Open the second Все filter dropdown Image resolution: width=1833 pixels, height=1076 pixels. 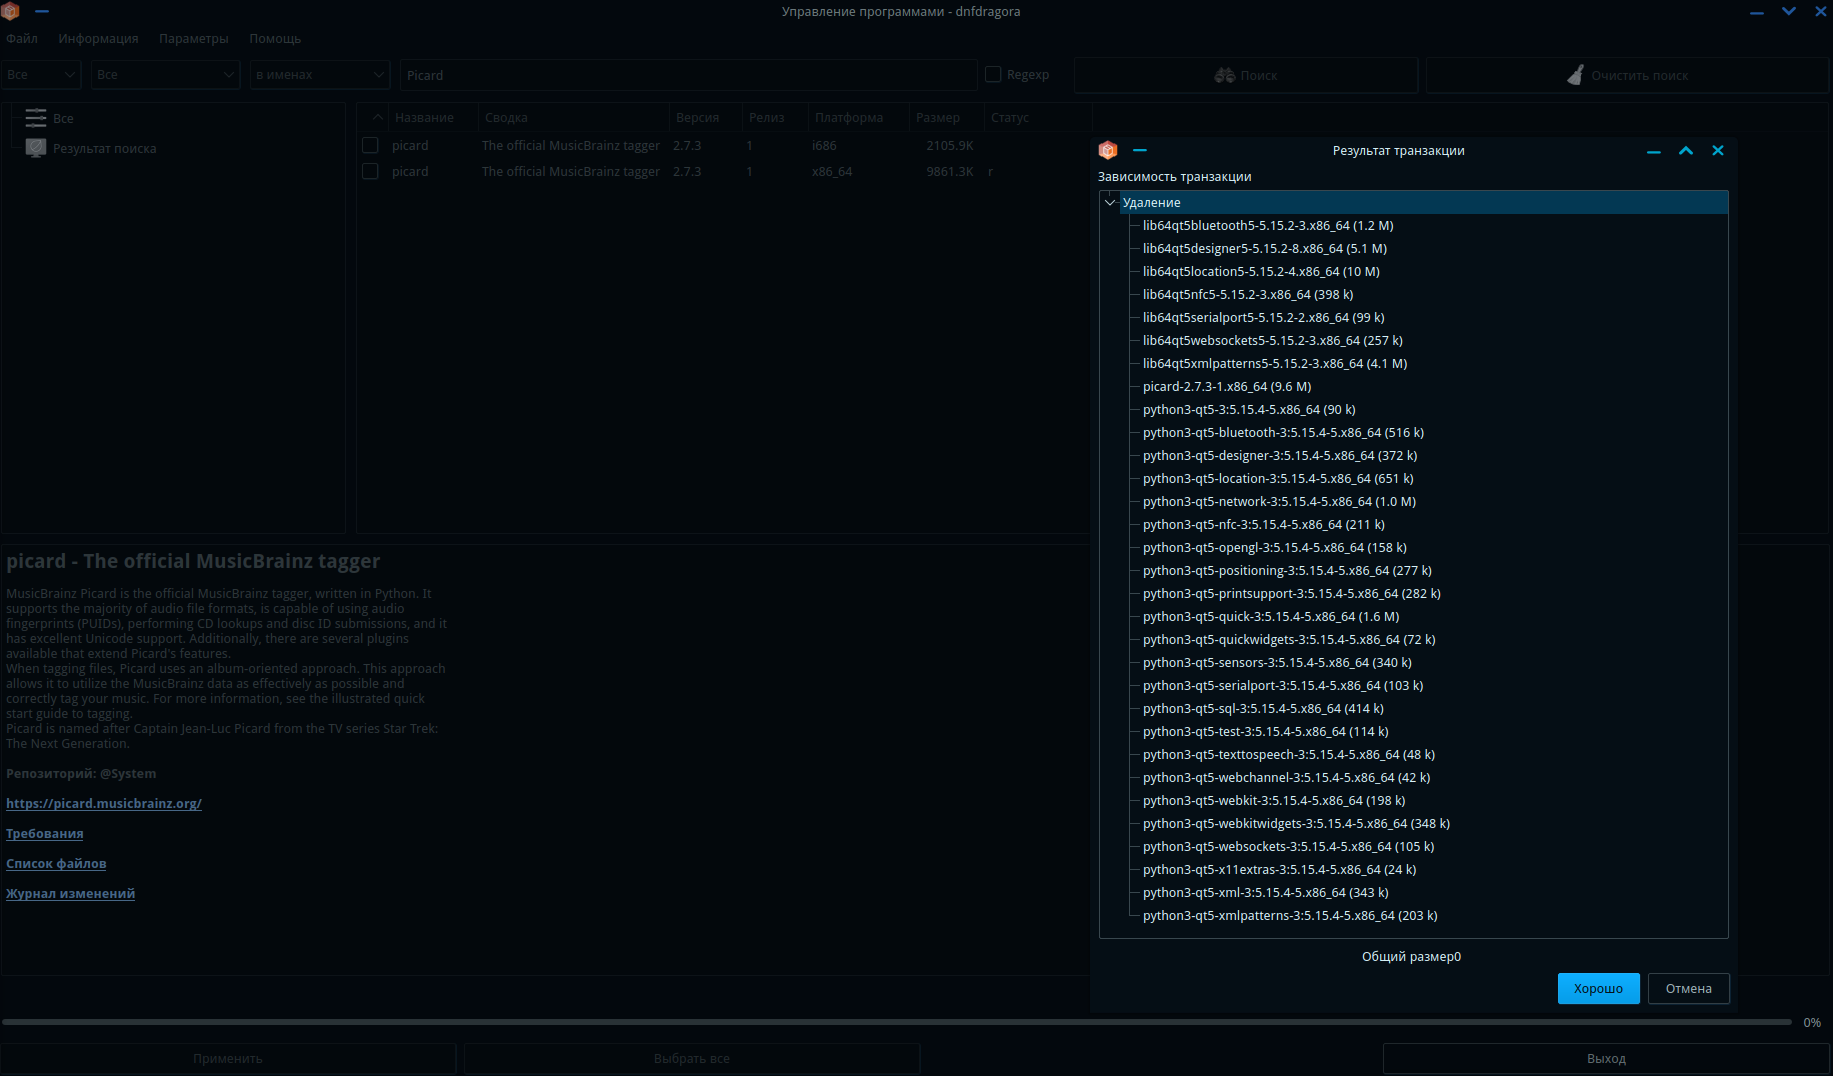coord(166,75)
